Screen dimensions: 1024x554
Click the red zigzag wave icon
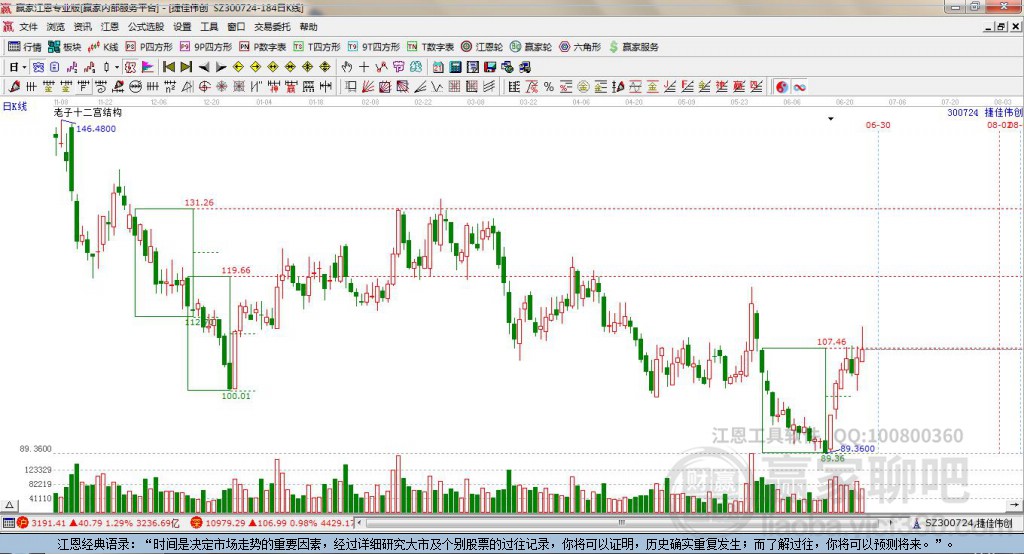click(381, 67)
